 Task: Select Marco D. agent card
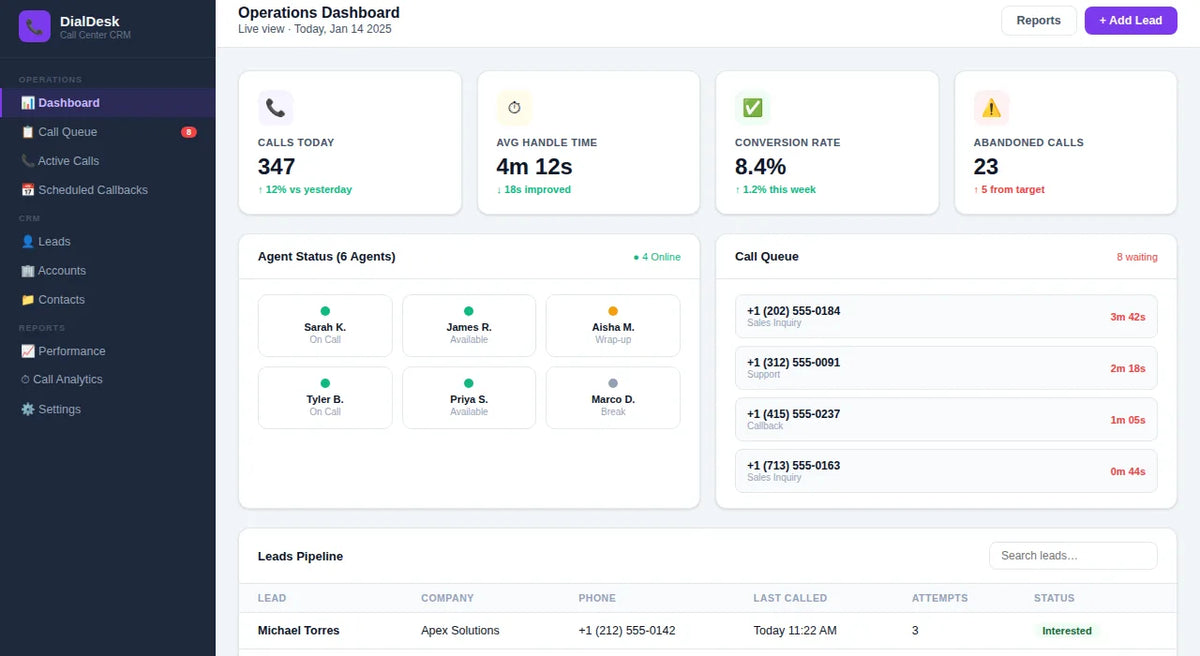coord(613,398)
